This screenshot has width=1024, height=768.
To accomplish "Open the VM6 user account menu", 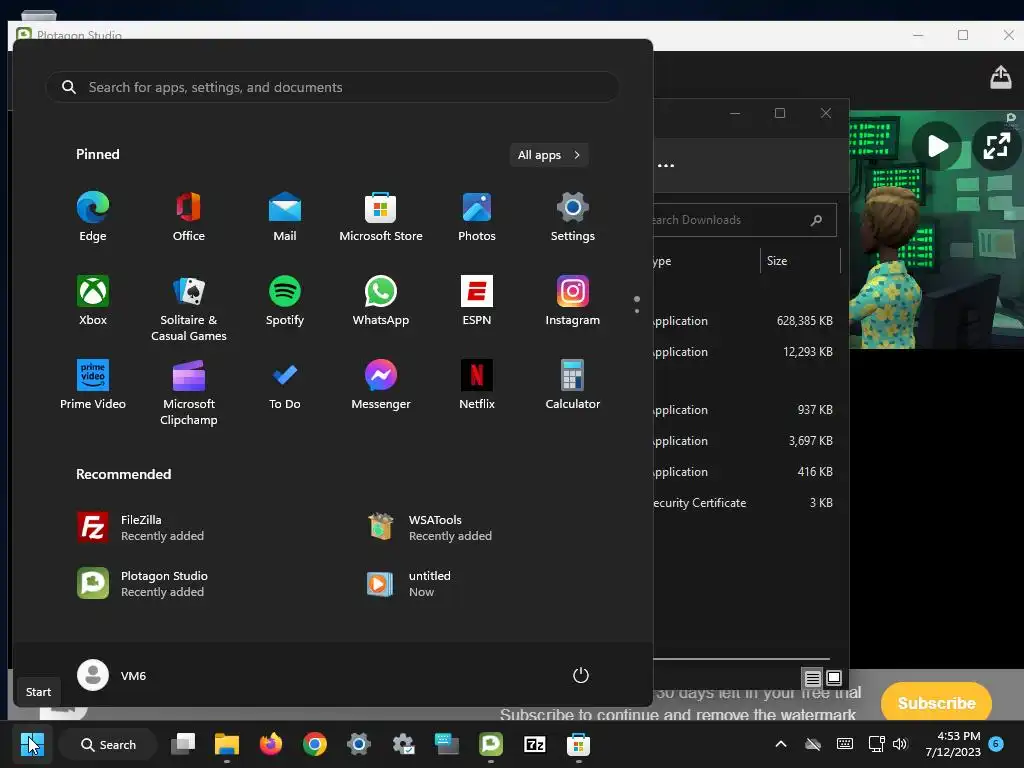I will (112, 675).
